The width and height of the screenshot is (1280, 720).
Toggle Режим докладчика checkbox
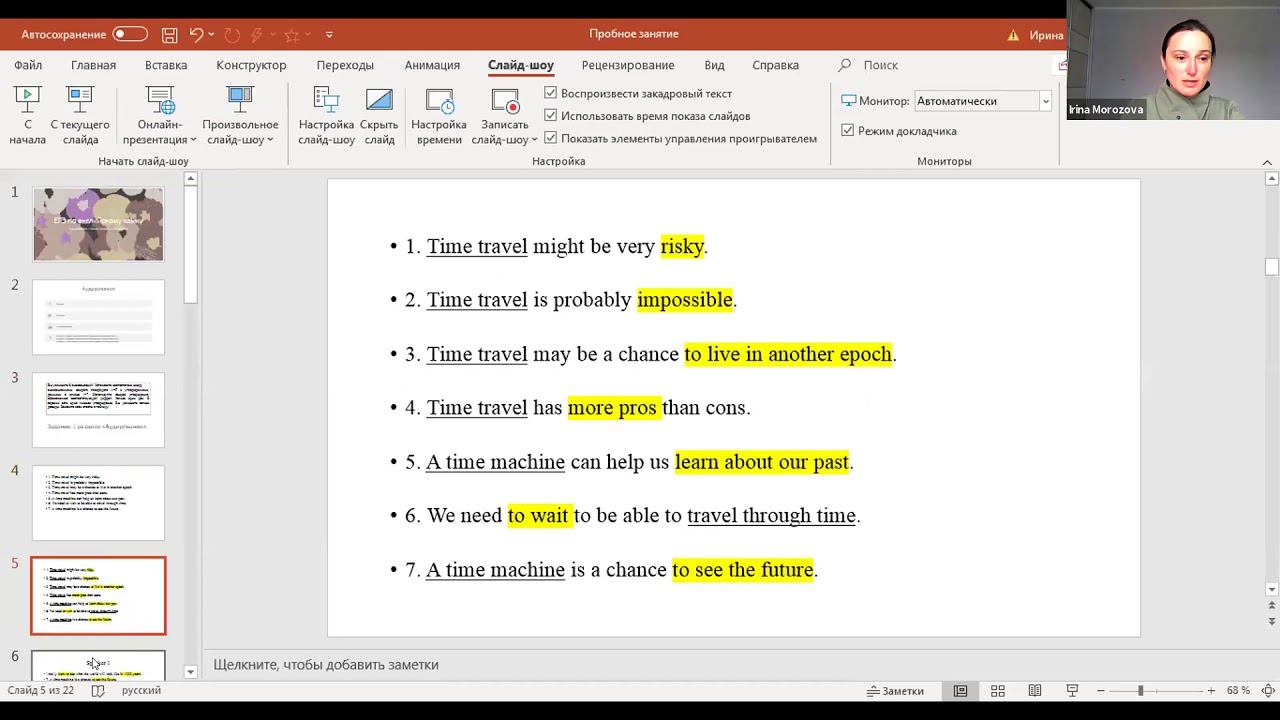pos(848,131)
